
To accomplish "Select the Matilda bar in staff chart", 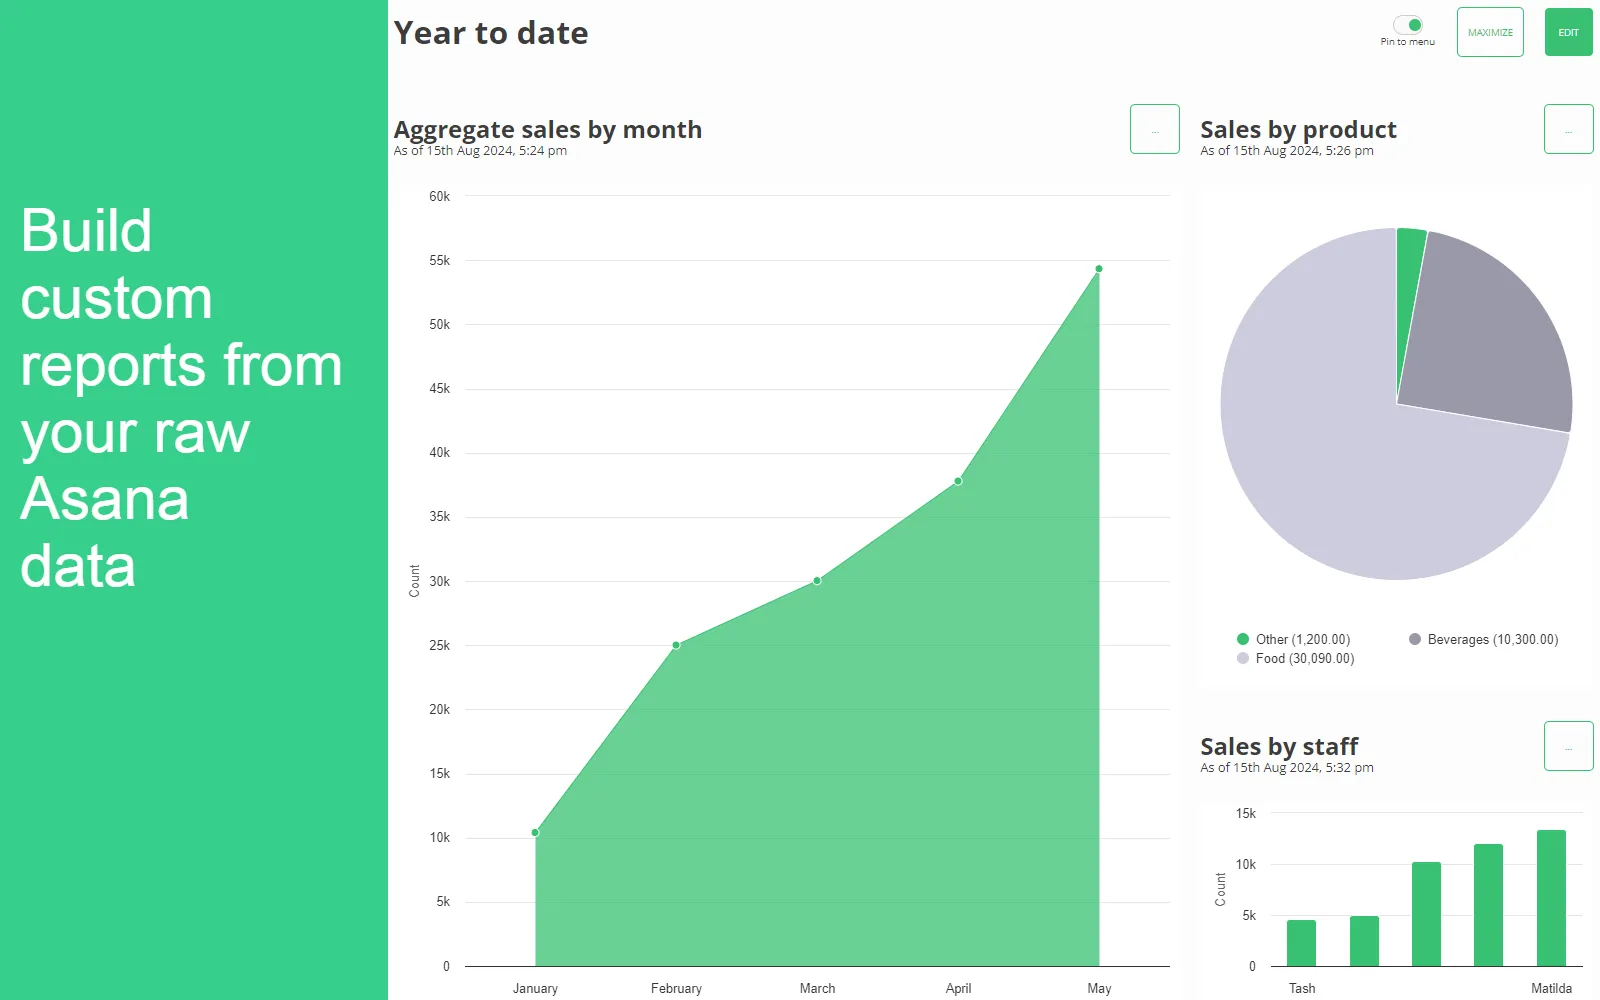I will pyautogui.click(x=1551, y=897).
